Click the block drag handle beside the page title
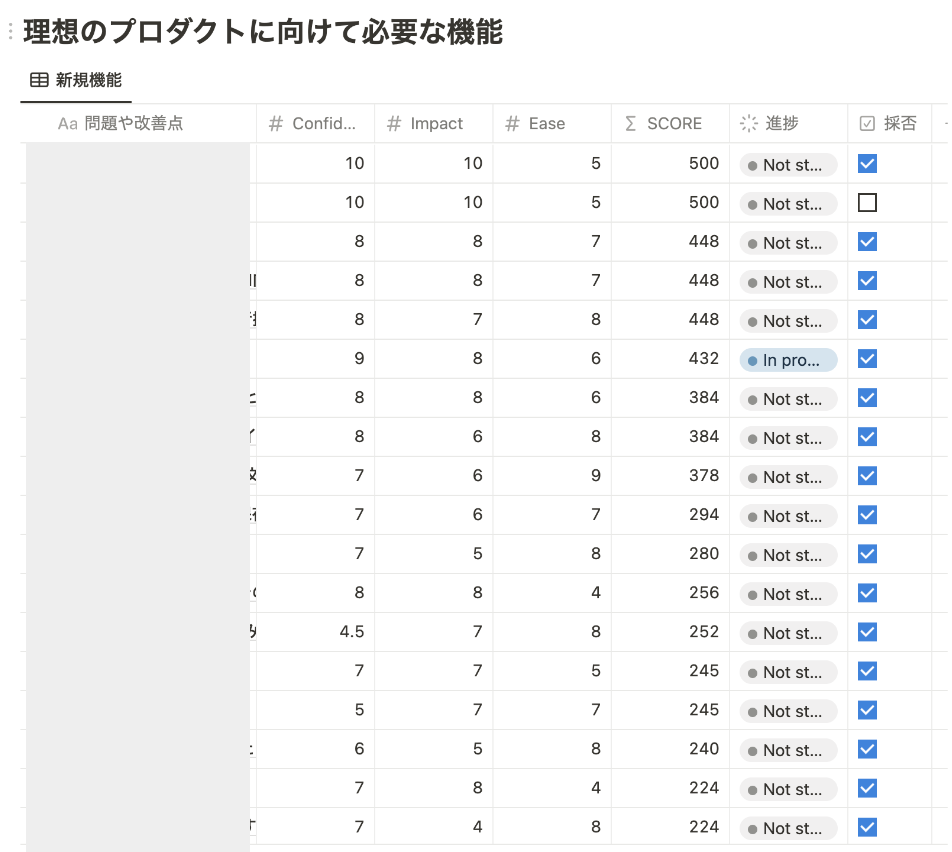Image resolution: width=952 pixels, height=852 pixels. coord(10,32)
